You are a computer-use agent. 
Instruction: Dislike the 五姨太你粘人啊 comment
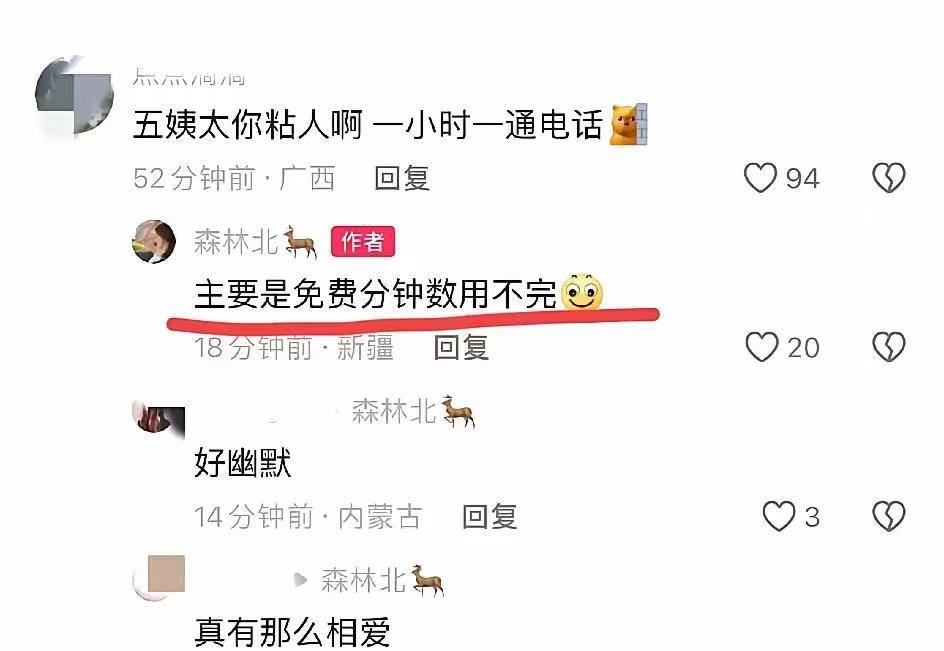click(x=889, y=178)
